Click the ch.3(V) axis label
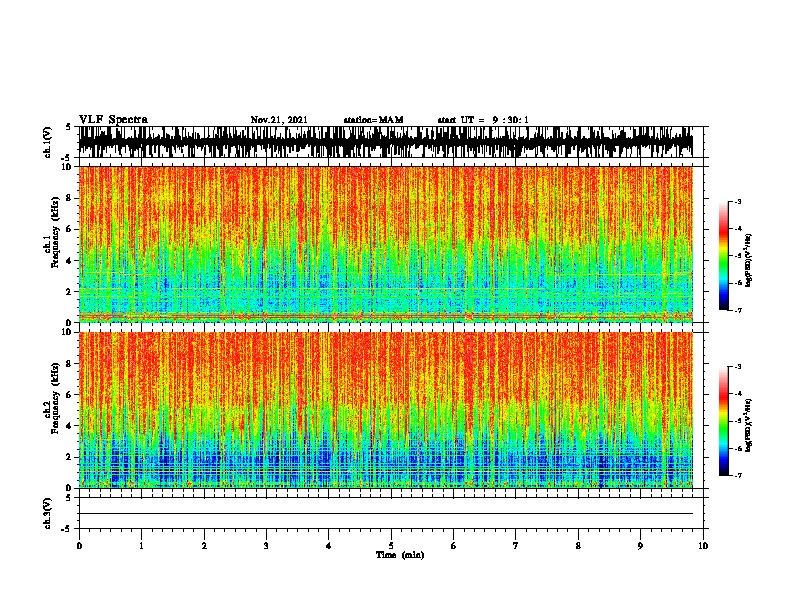This screenshot has width=792, height=612. click(48, 513)
